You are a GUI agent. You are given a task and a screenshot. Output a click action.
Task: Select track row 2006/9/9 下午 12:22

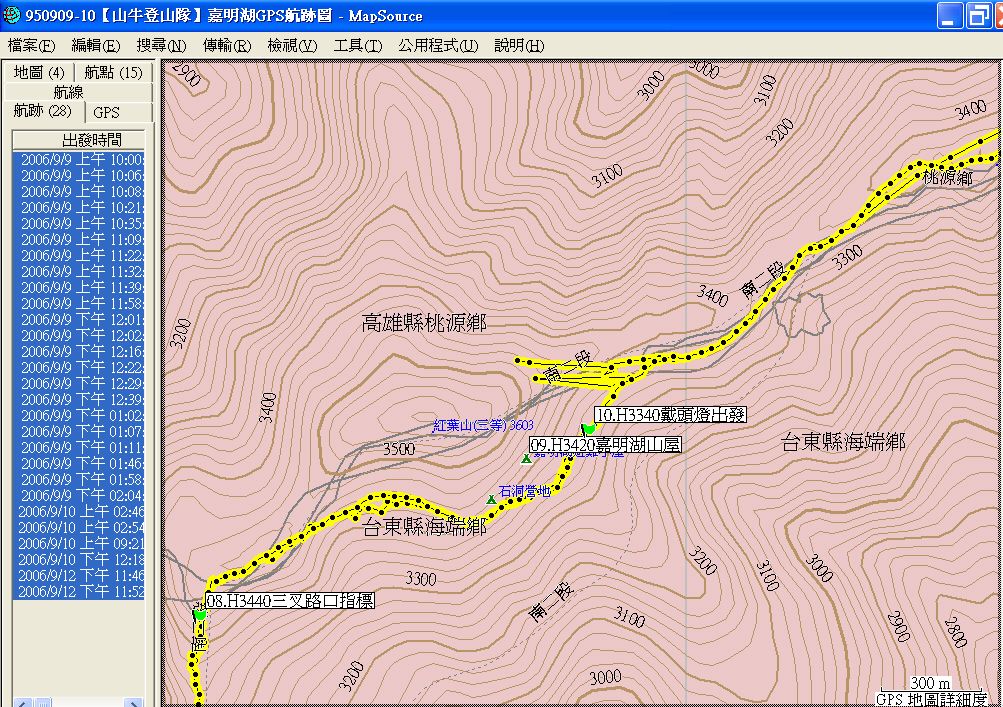click(x=79, y=367)
